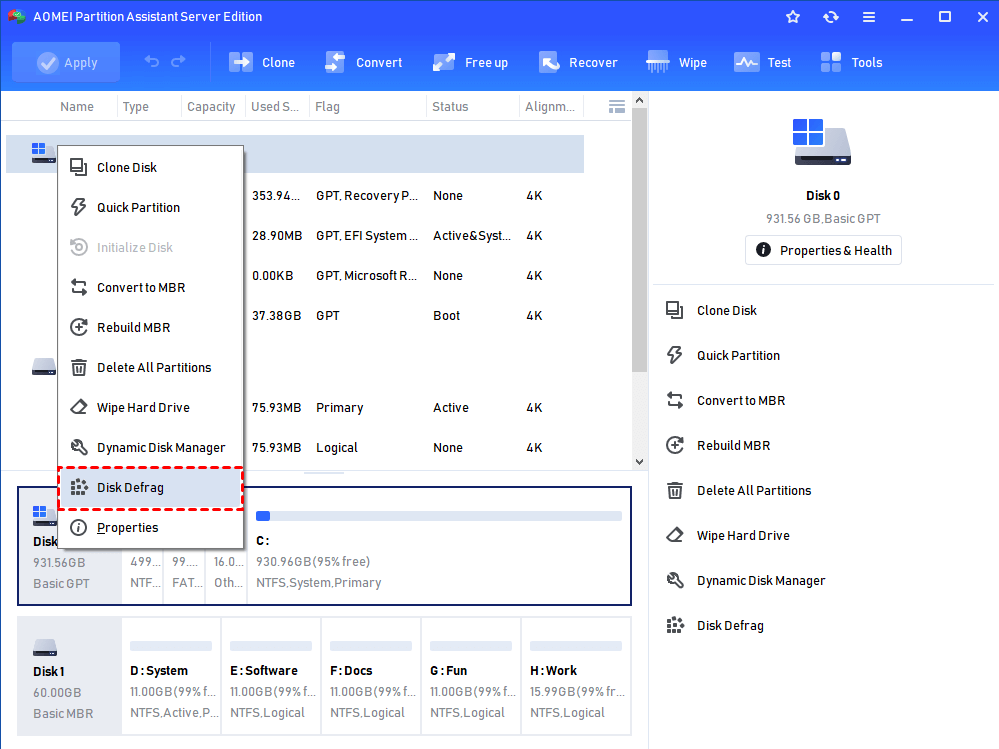Open the Tools toolbar item
This screenshot has height=749, width=999.
tap(851, 62)
